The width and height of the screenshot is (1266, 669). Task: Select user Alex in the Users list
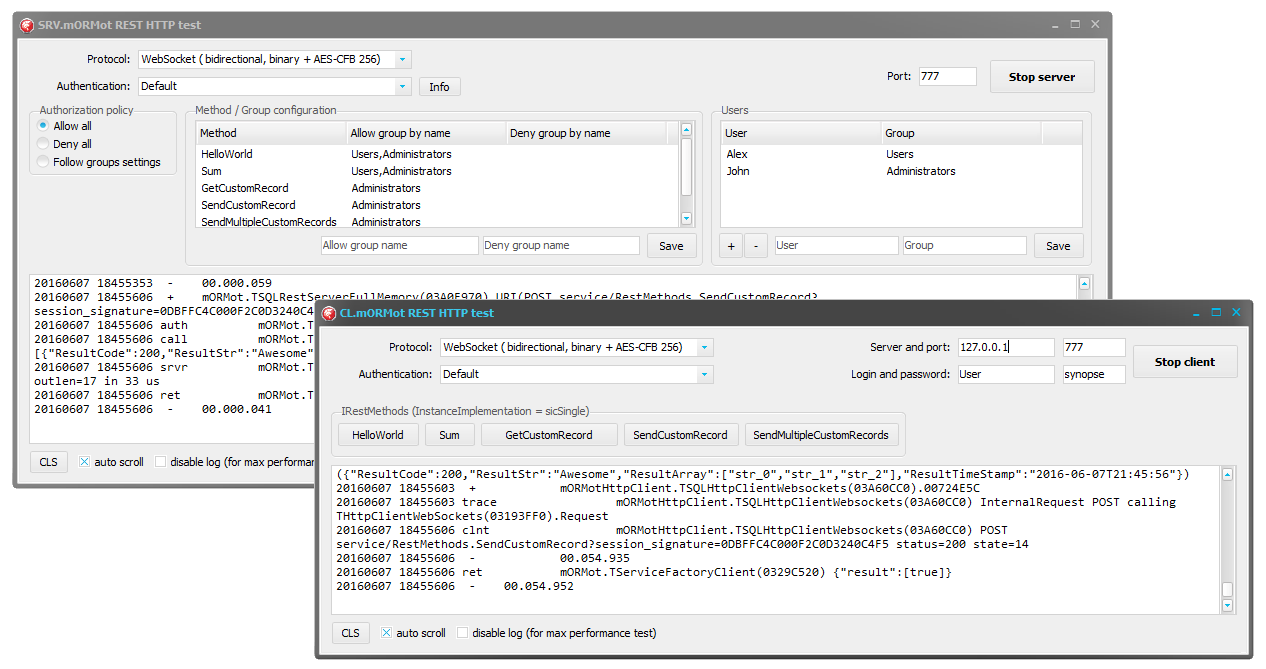point(737,154)
